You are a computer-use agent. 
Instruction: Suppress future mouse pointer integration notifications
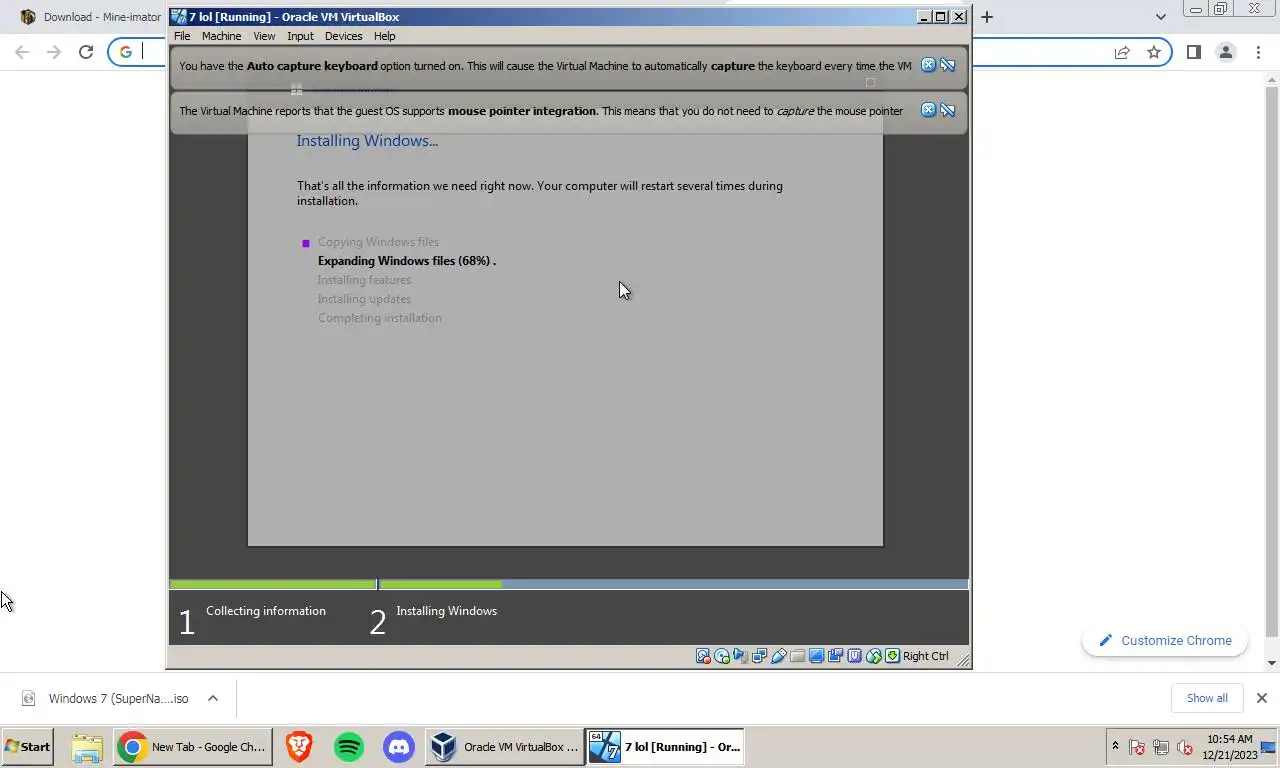coord(947,110)
